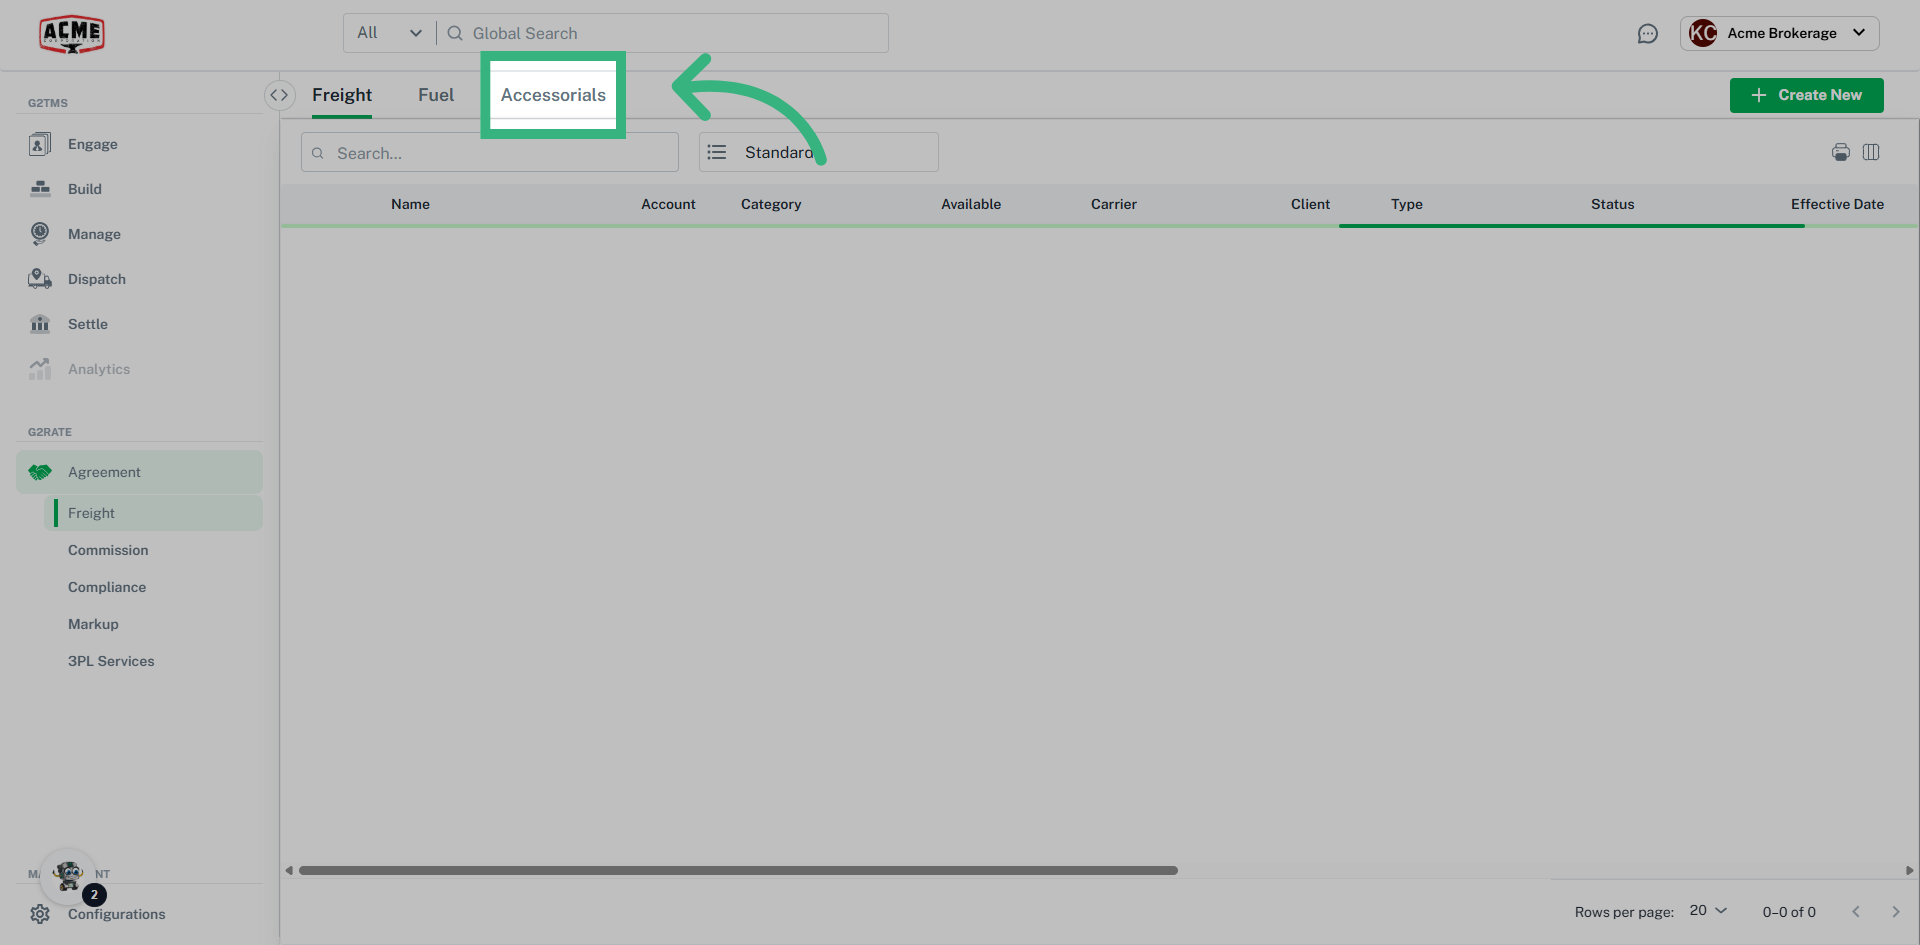1920x945 pixels.
Task: Switch to the Accessorials tab
Action: pos(553,95)
